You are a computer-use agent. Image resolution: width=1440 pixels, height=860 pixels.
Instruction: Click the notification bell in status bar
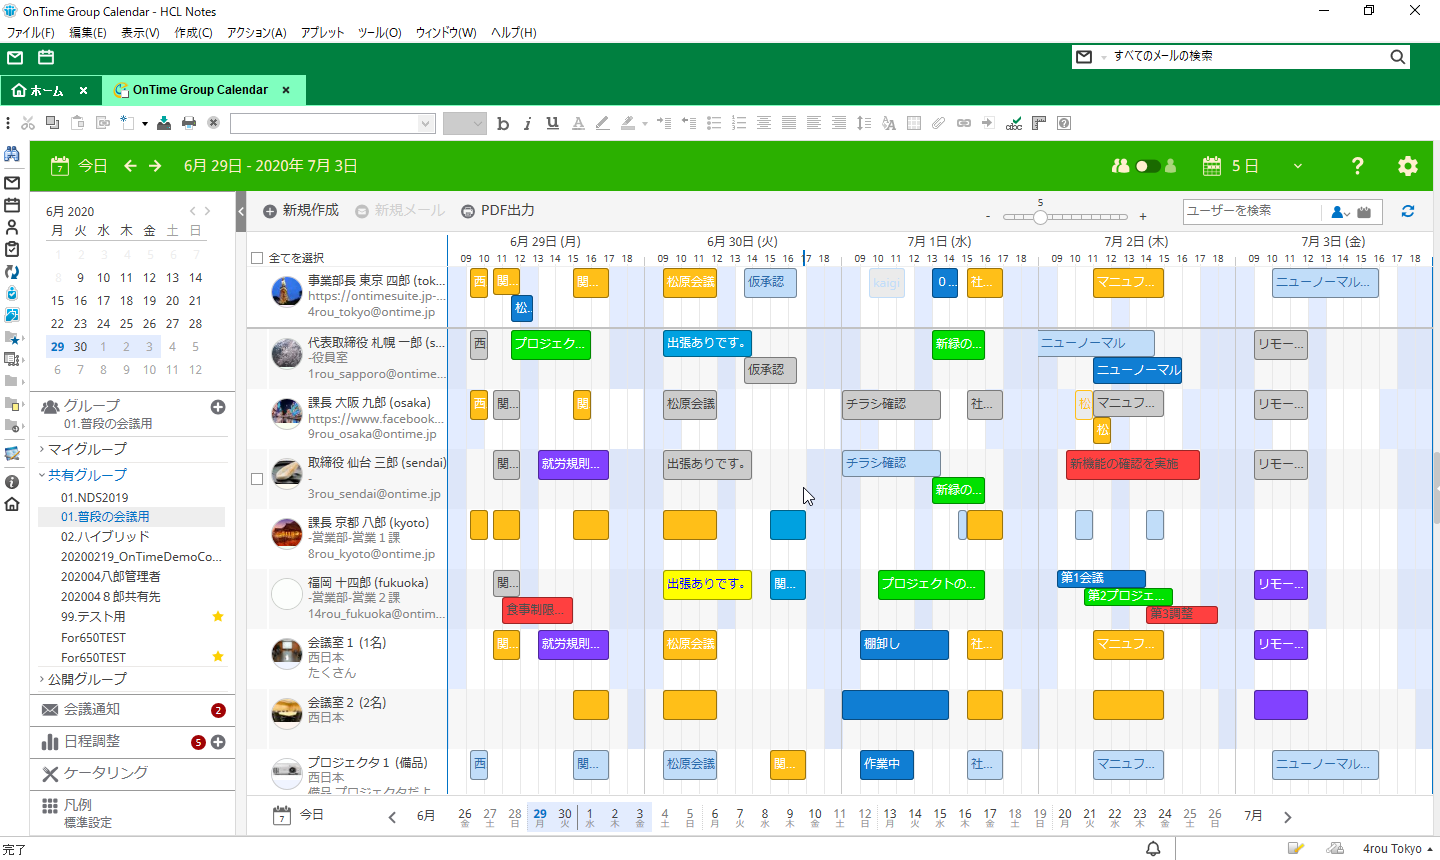(1153, 849)
